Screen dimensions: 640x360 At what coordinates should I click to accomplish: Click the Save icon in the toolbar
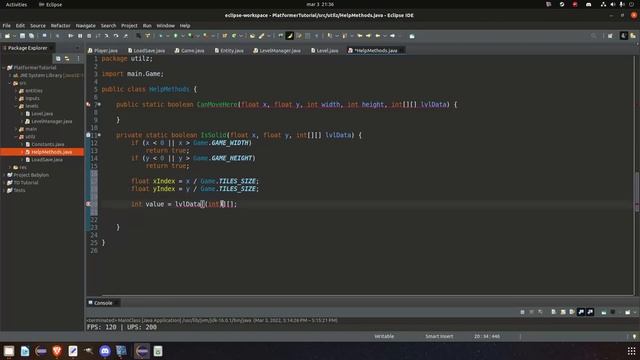22,36
